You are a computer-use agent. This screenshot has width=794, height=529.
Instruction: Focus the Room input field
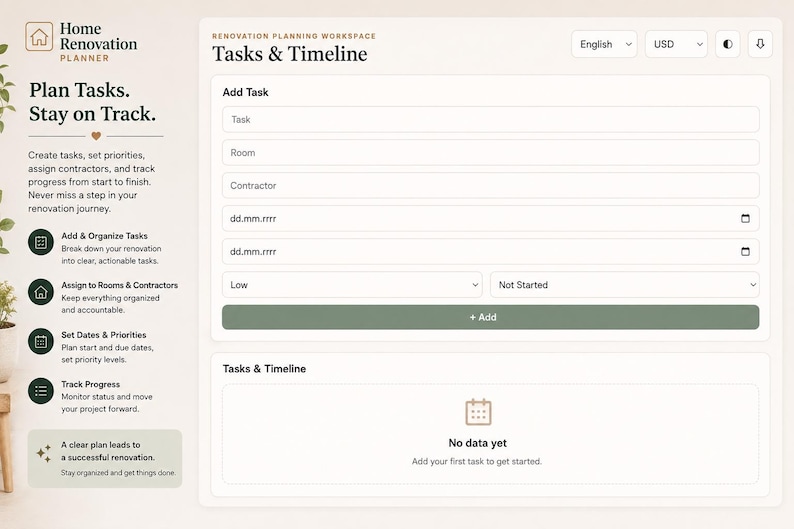click(x=490, y=152)
